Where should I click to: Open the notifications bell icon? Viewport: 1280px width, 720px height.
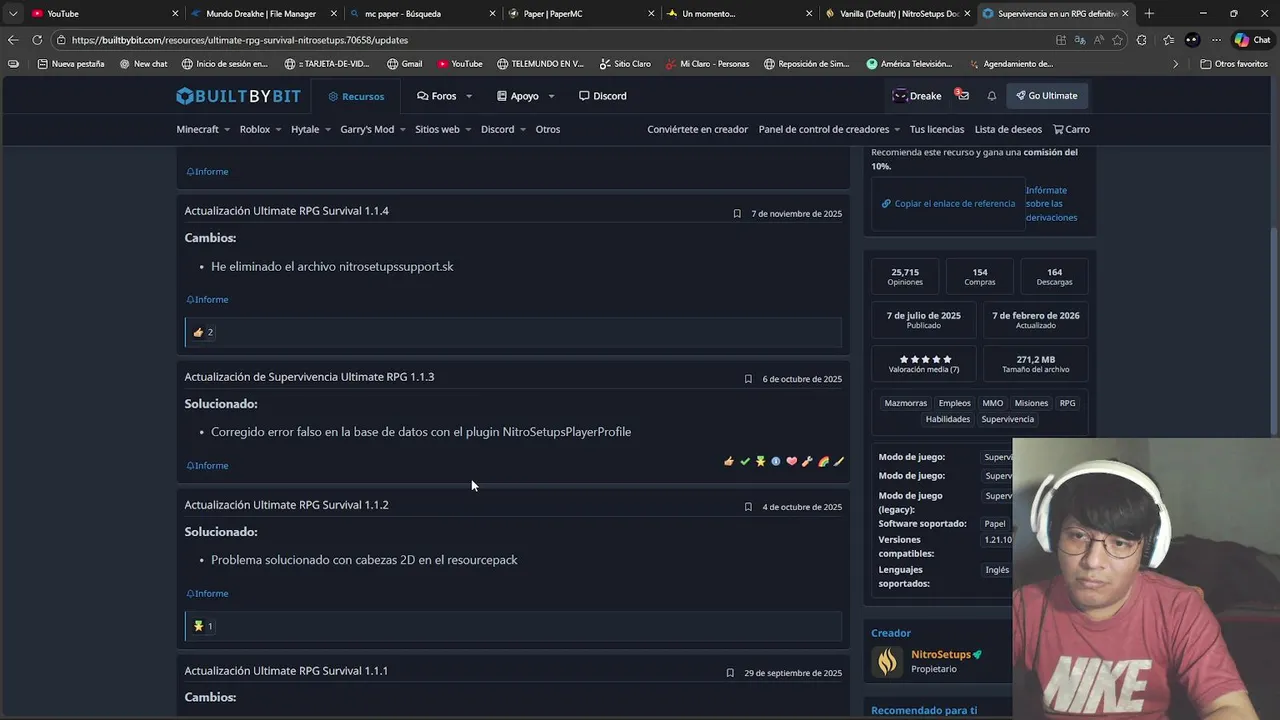coord(991,96)
